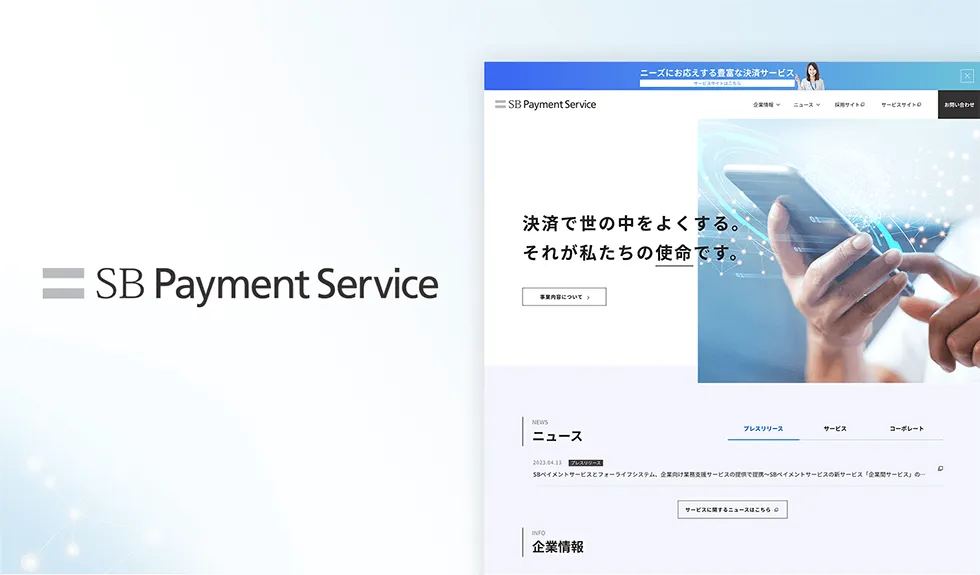Click the ニュース section heading
The width and height of the screenshot is (980, 575).
tap(557, 436)
